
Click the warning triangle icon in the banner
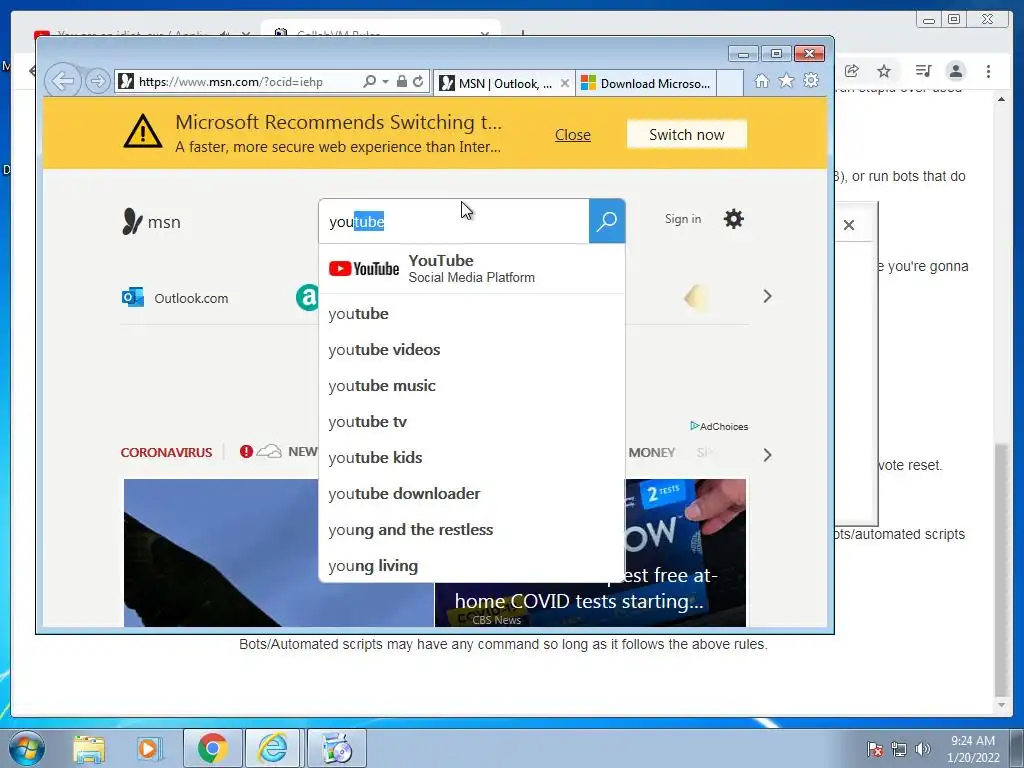pos(142,131)
